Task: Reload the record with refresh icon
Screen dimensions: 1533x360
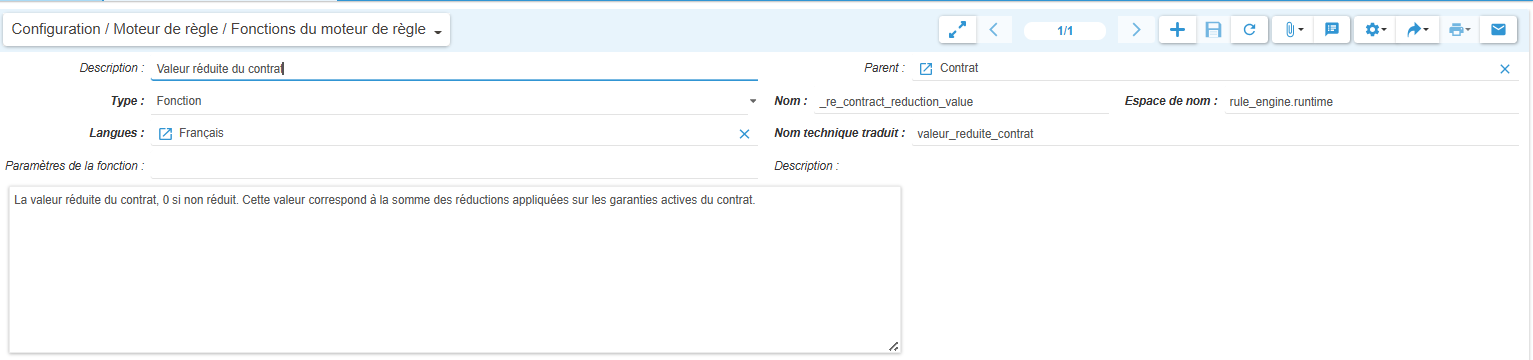Action: coord(1249,30)
